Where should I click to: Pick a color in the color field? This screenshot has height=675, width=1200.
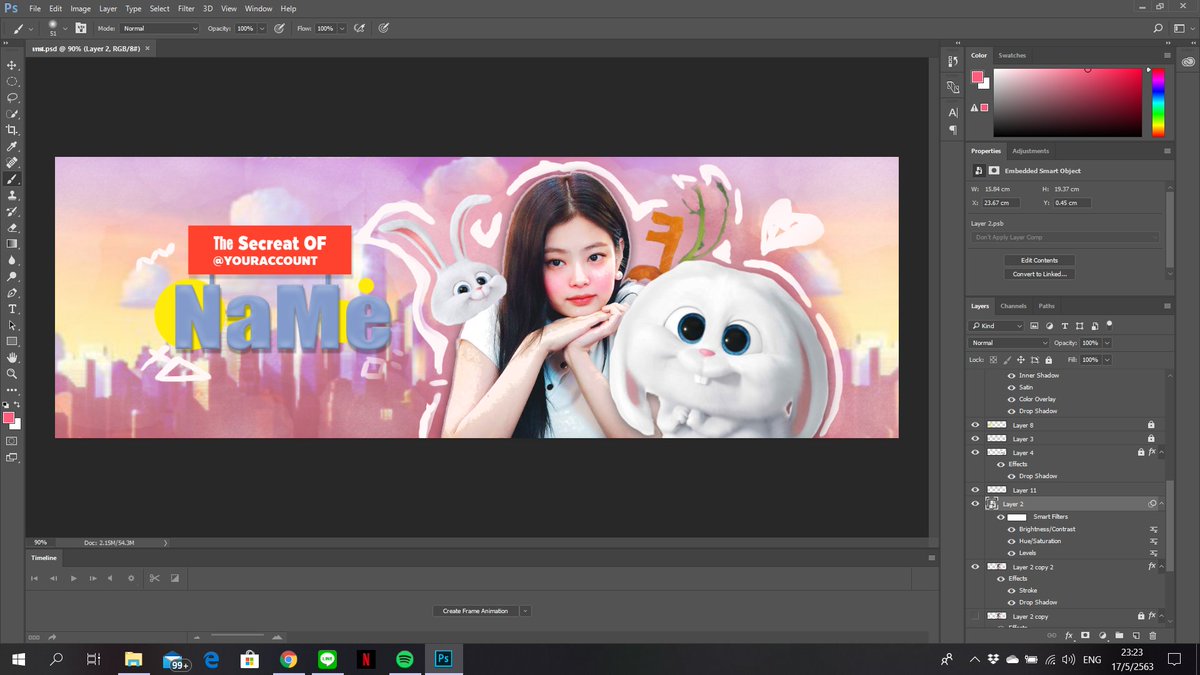pos(1067,102)
